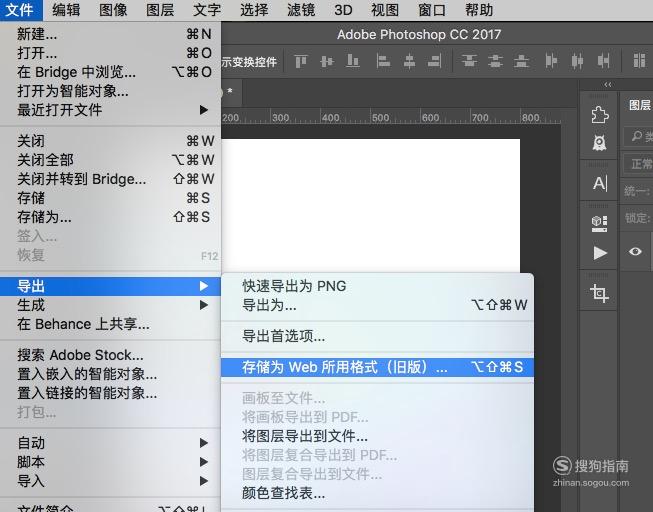The height and width of the screenshot is (512, 653).
Task: Click the align bottom edges icon
Action: click(x=353, y=61)
